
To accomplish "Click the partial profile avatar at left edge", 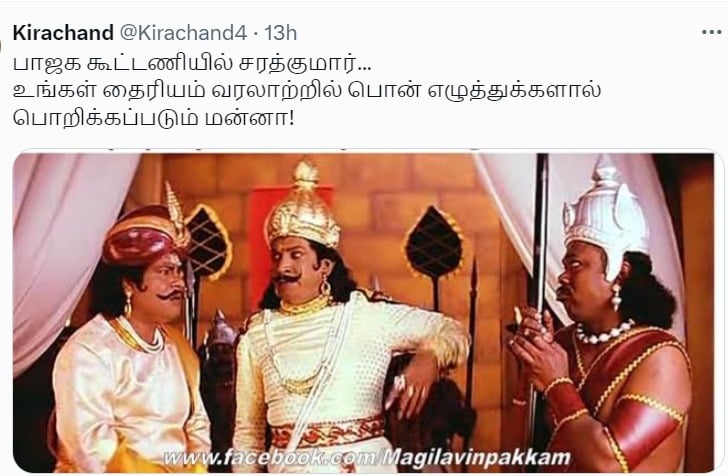I will tap(1, 46).
